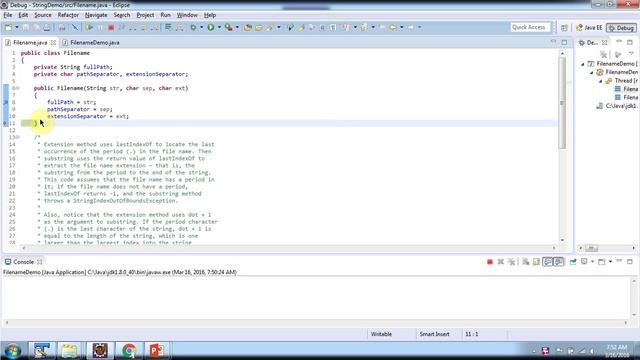Screen dimensions: 640x360
Task: Click the green Run launch icon
Action: pyautogui.click(x=211, y=27)
